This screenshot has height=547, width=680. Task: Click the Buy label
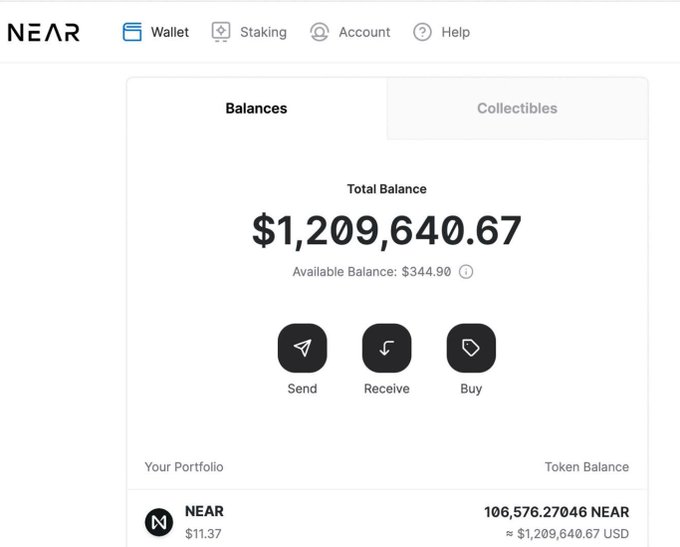471,389
